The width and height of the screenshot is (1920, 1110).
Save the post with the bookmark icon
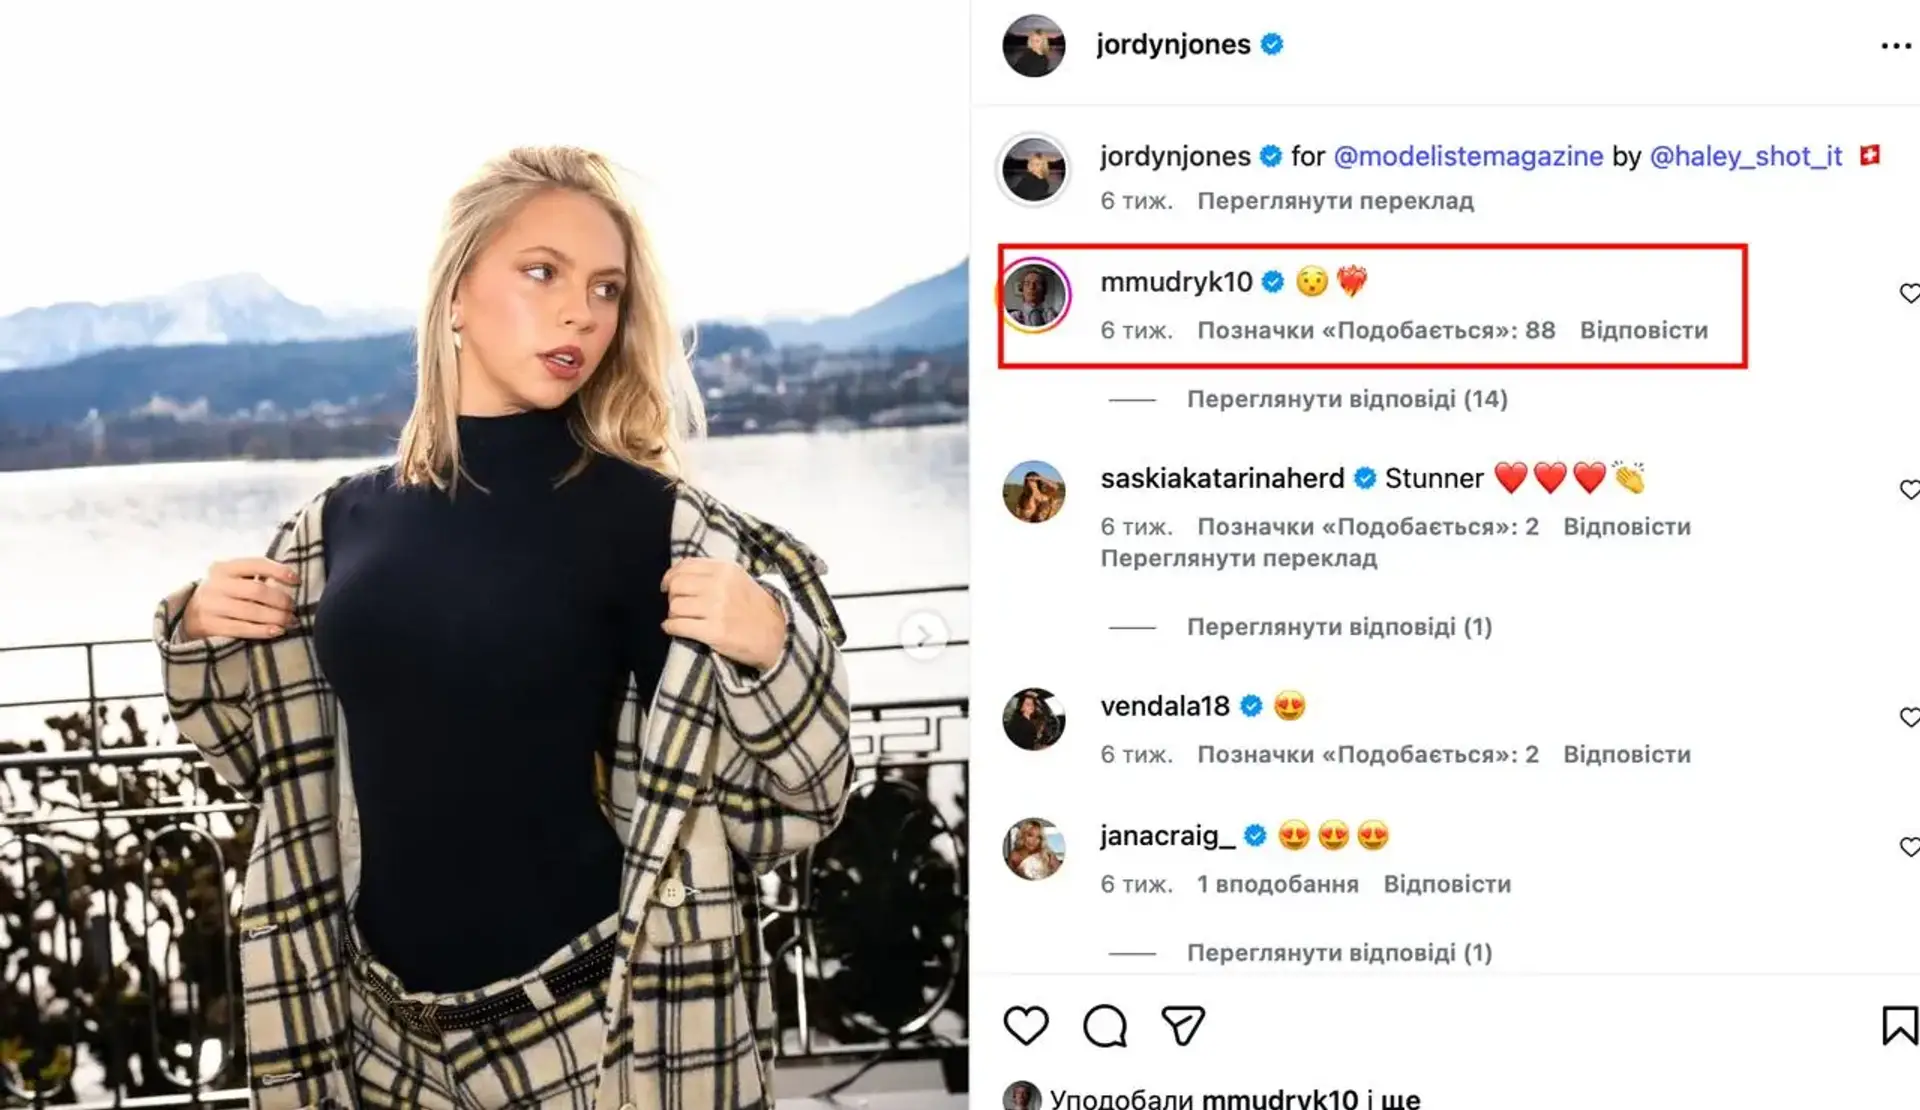coord(1898,1026)
